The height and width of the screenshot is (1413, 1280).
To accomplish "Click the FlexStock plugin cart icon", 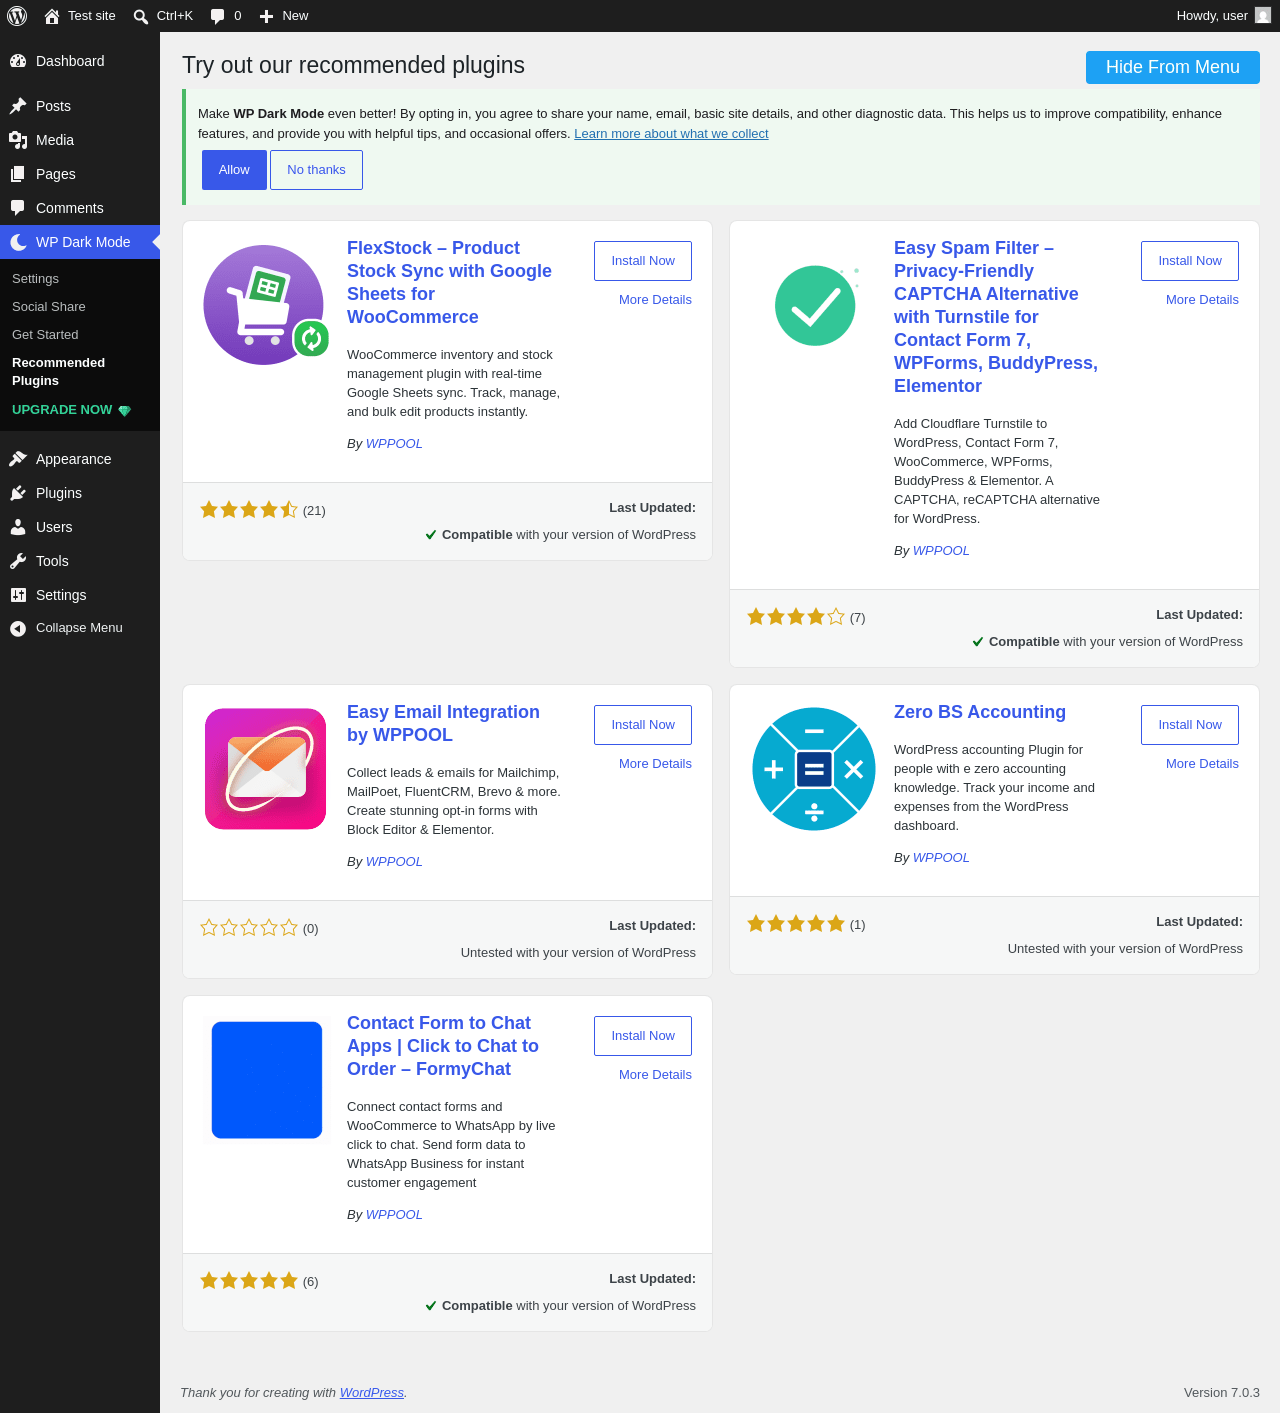I will pyautogui.click(x=265, y=305).
